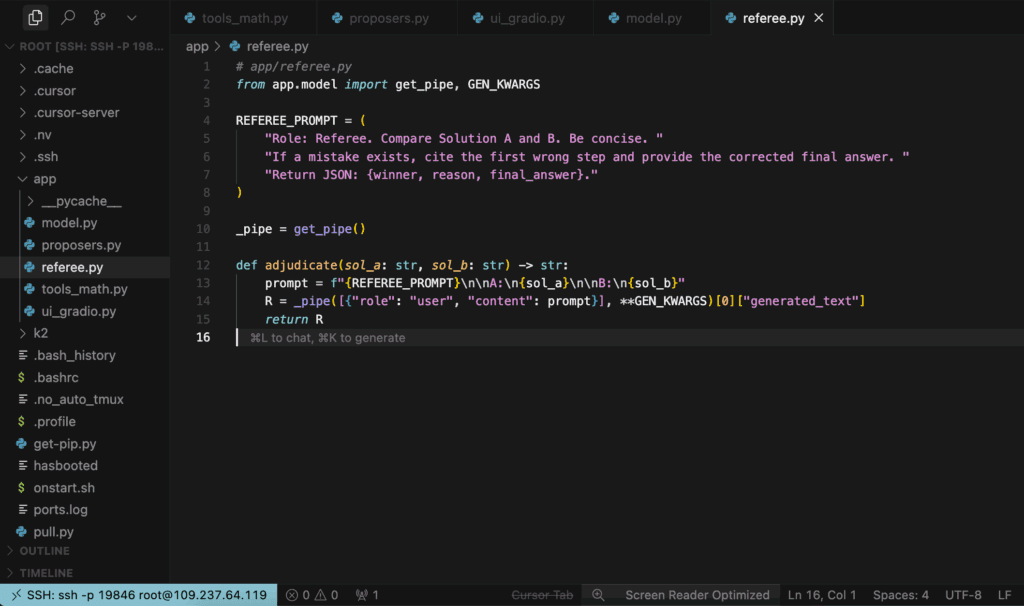Open the Source Control view icon
Image resolution: width=1024 pixels, height=606 pixels.
click(x=99, y=18)
